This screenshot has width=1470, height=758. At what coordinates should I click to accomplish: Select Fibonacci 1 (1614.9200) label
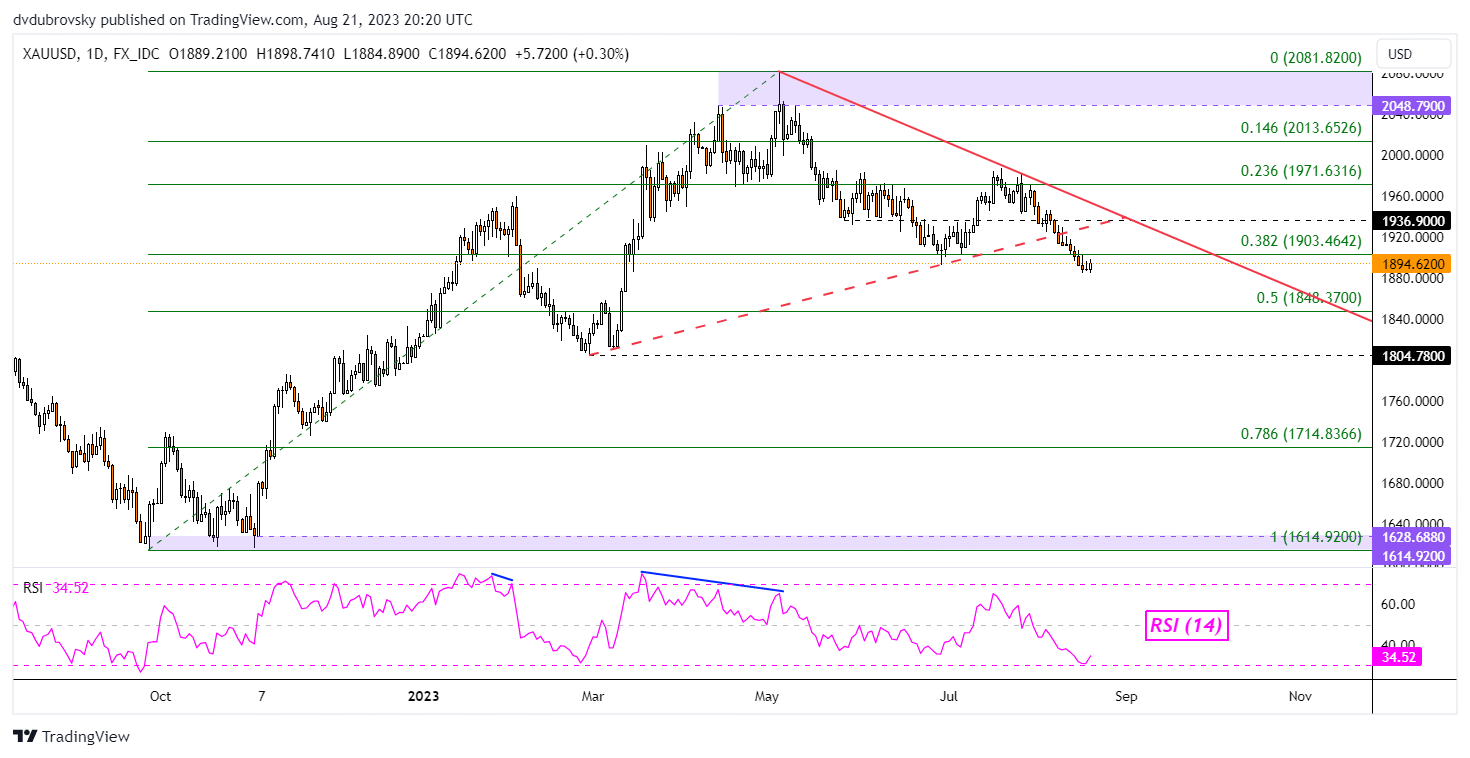click(x=1316, y=537)
